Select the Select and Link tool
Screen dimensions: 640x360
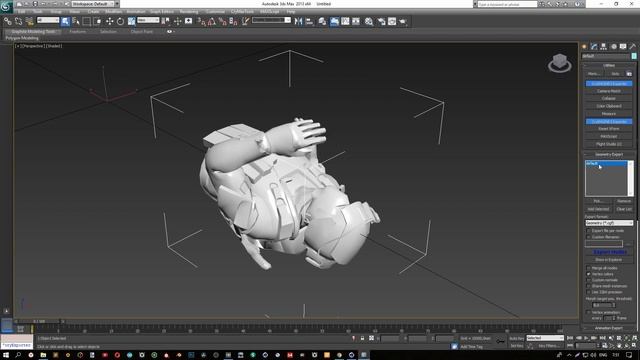(x=8, y=21)
